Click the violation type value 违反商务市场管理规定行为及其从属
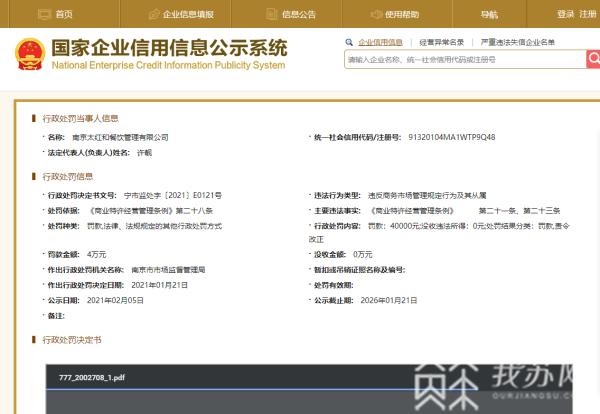 [x=427, y=196]
